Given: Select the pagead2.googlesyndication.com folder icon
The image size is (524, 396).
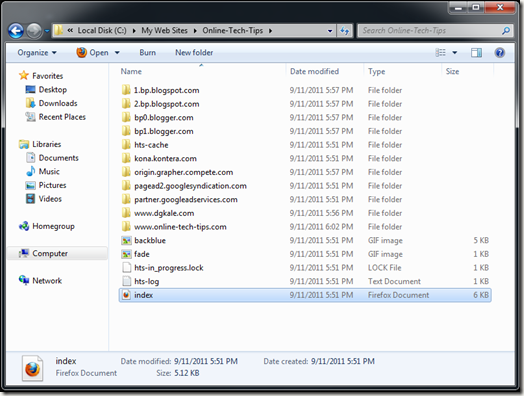Looking at the screenshot, I should 126,186.
